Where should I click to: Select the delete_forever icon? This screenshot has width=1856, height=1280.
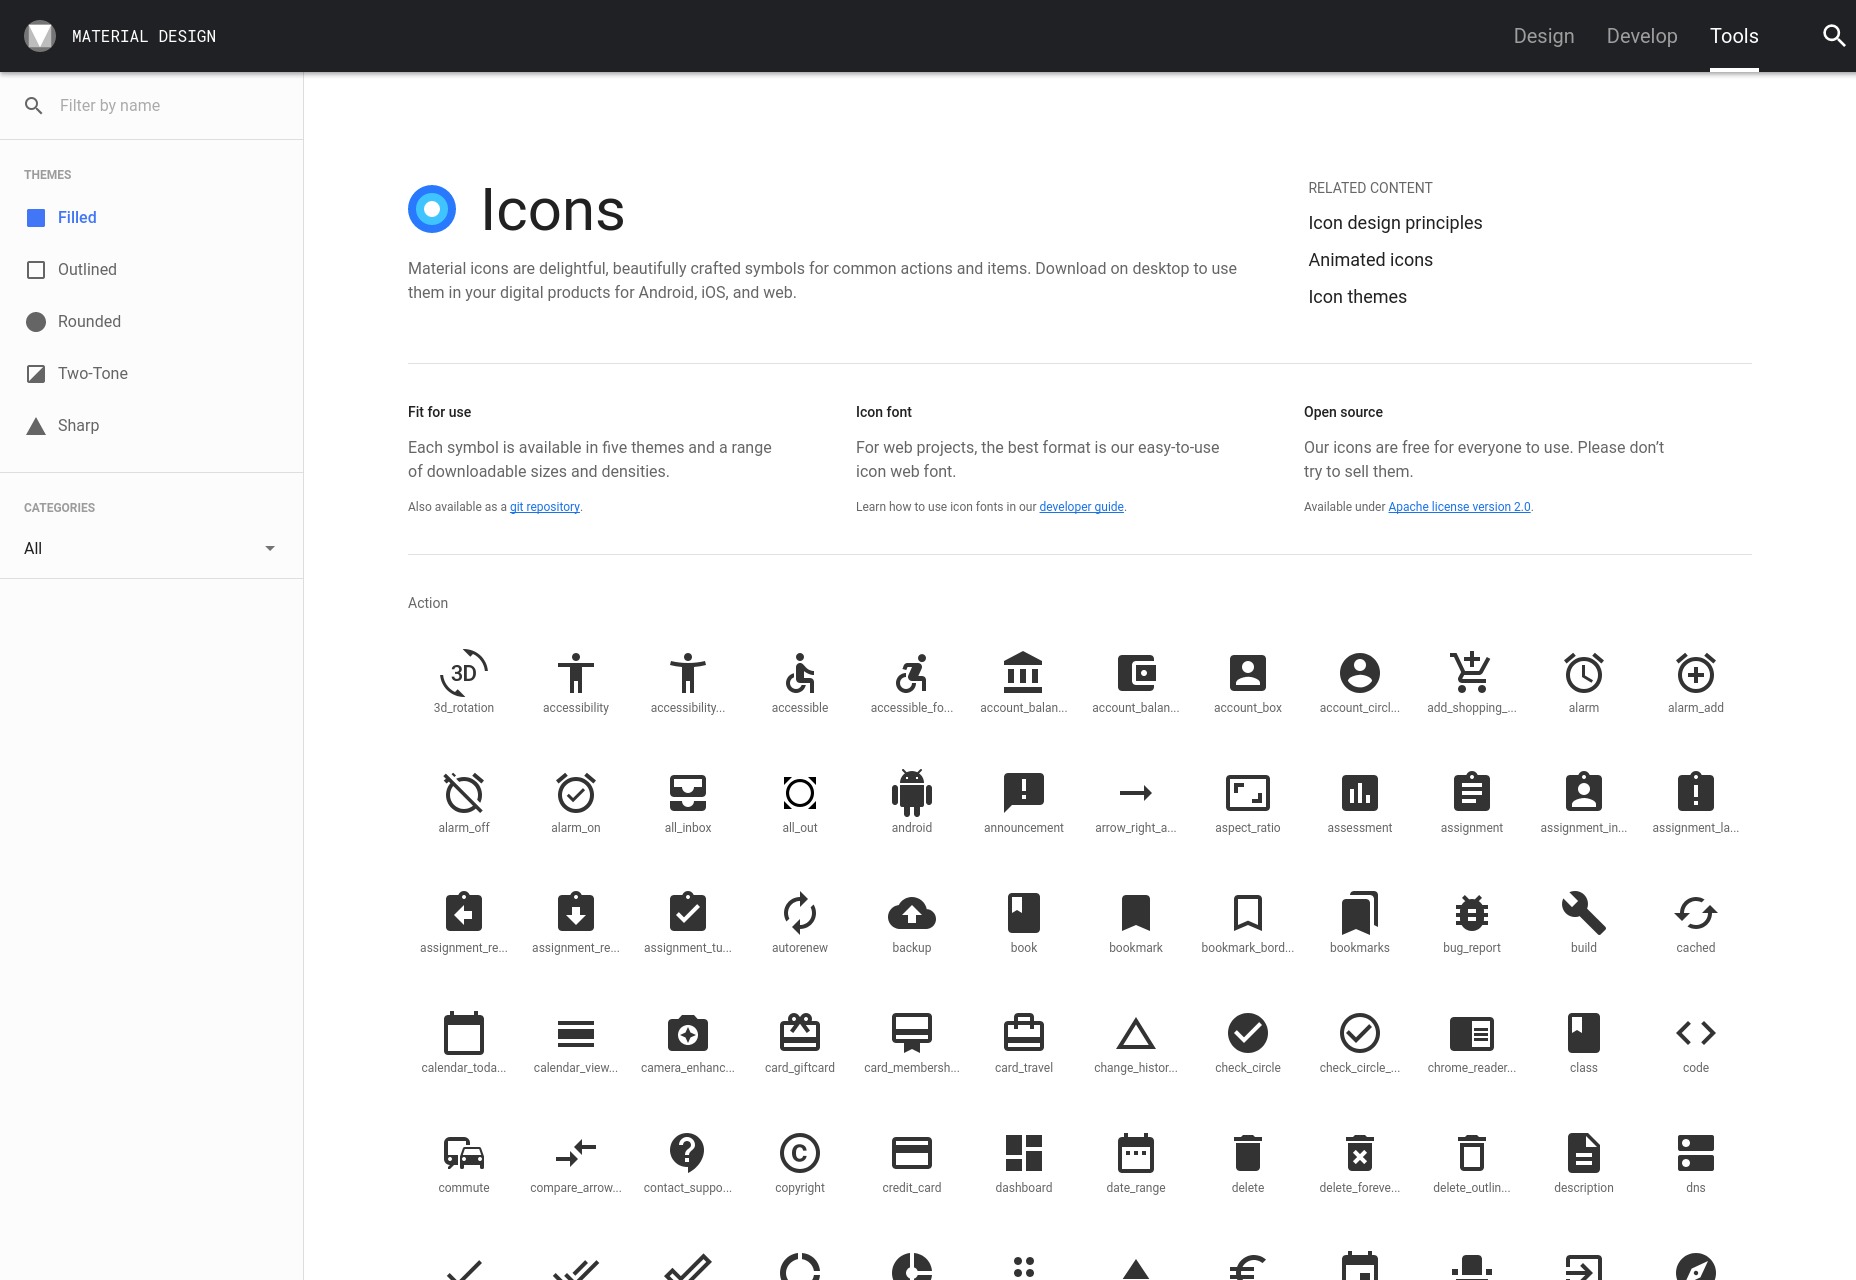(1360, 1153)
